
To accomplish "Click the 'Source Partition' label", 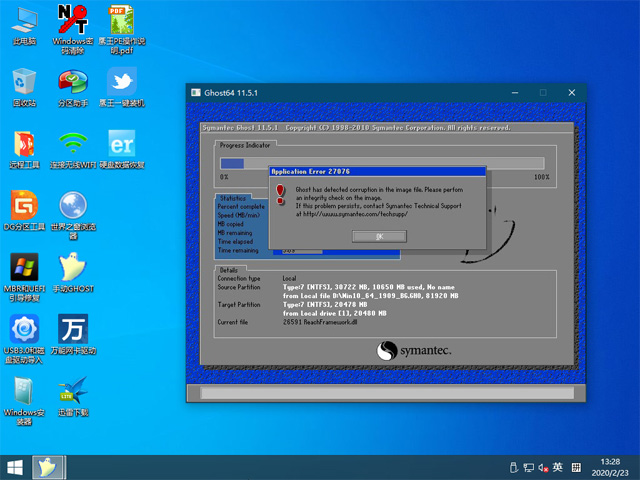I will (239, 287).
